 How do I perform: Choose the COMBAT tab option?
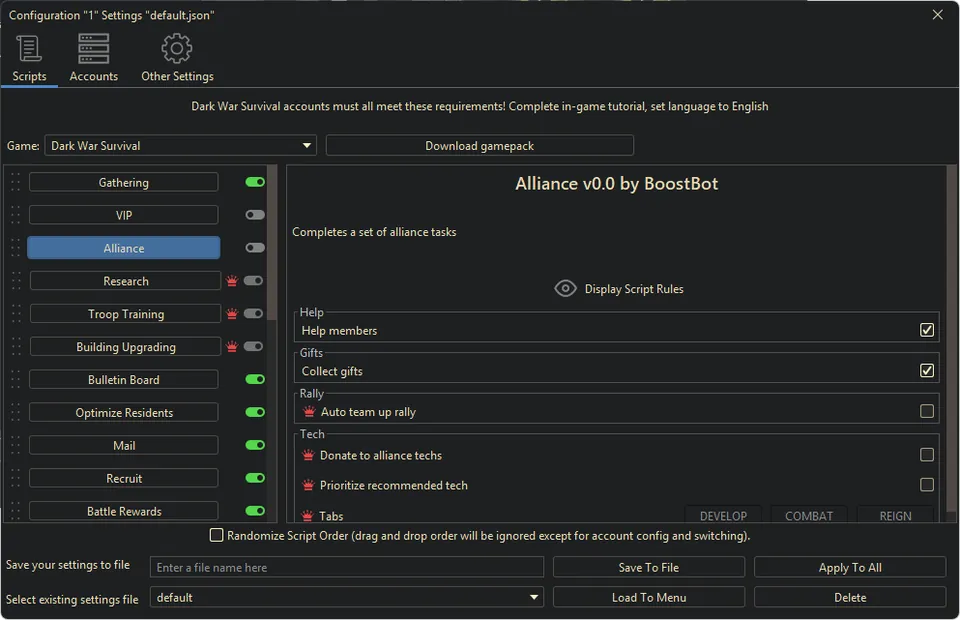pyautogui.click(x=809, y=515)
